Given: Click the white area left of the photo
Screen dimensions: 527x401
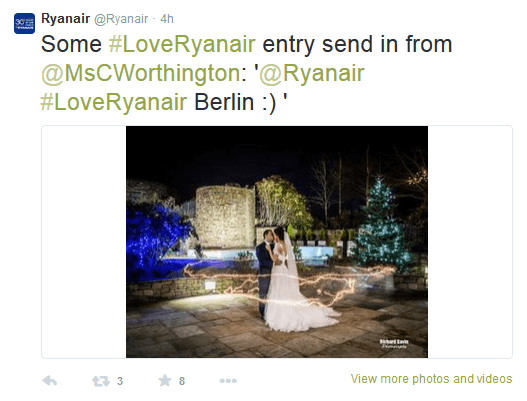Looking at the screenshot, I should (x=84, y=242).
